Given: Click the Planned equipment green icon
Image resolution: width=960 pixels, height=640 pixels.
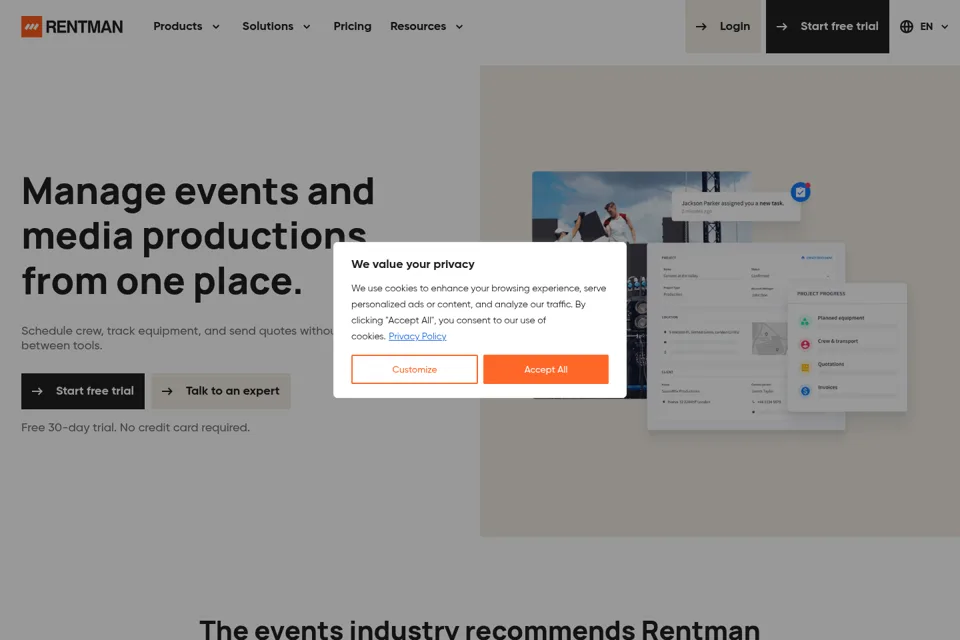Looking at the screenshot, I should 805,321.
